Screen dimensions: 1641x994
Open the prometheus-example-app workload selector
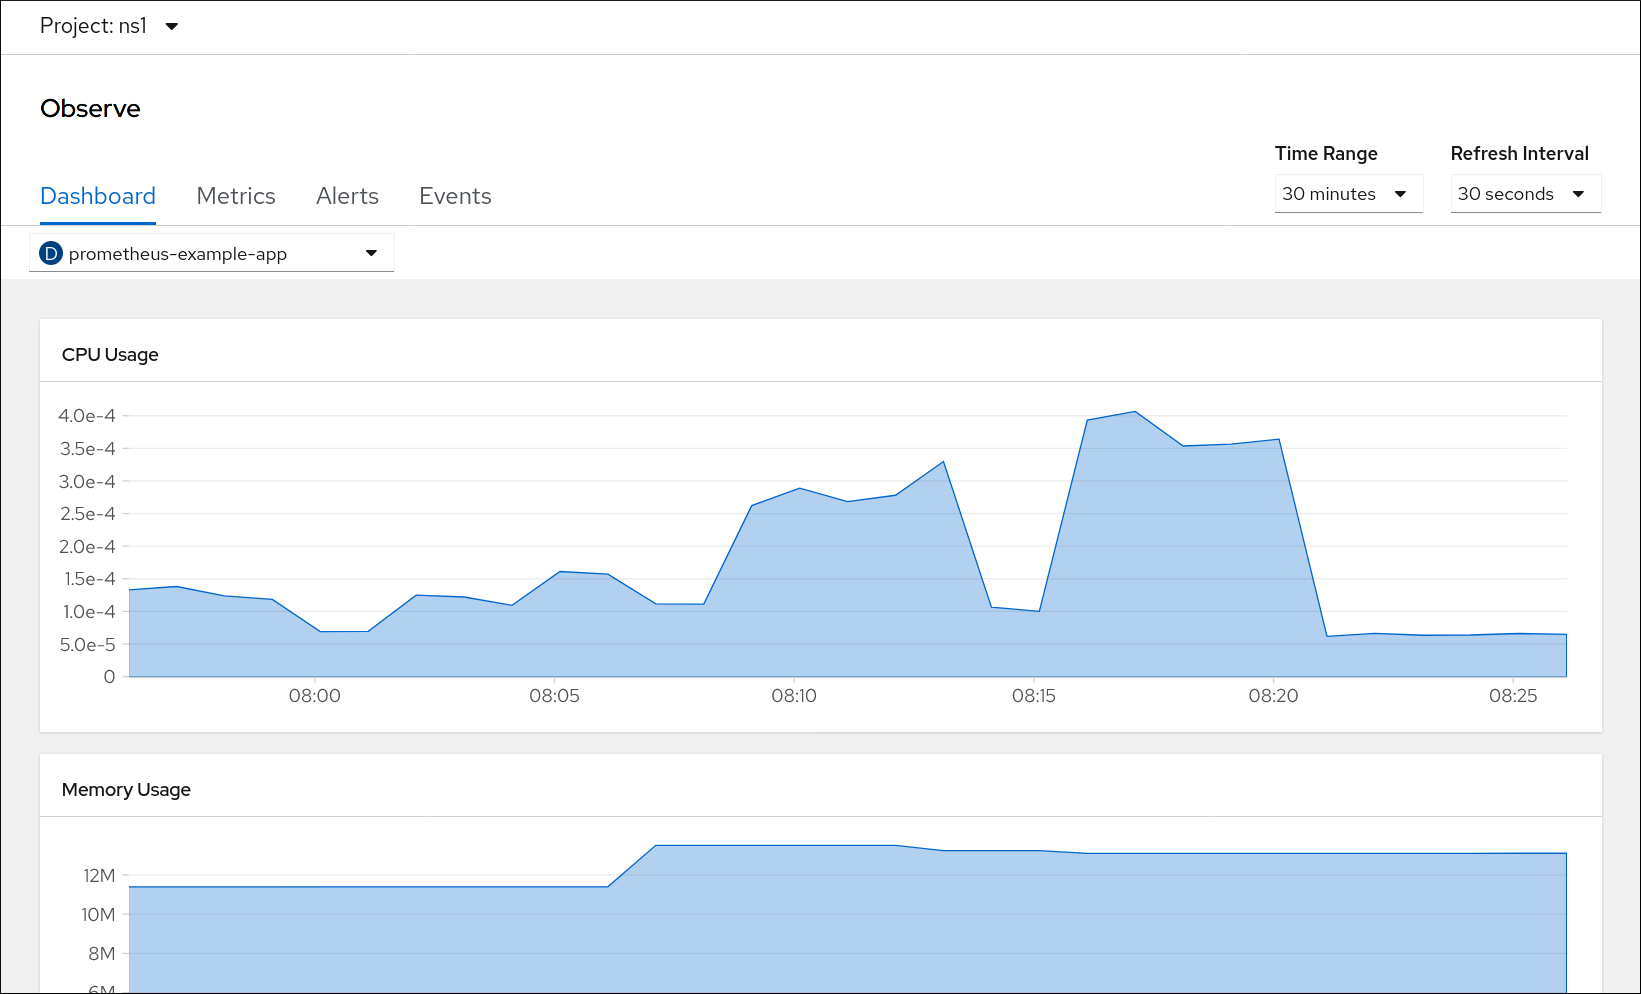click(211, 254)
